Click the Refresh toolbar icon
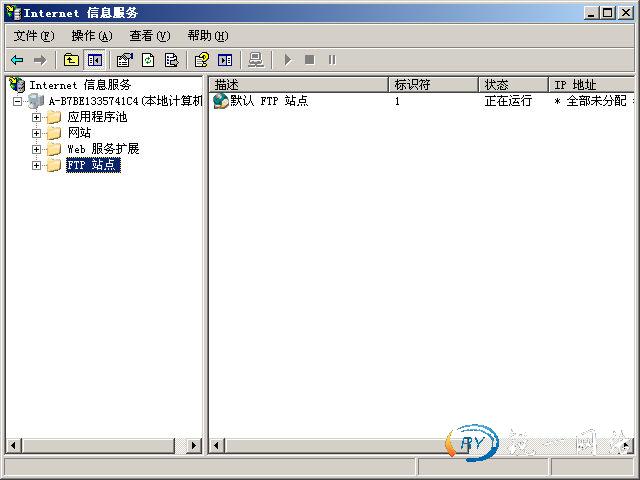Image resolution: width=640 pixels, height=480 pixels. pos(148,60)
